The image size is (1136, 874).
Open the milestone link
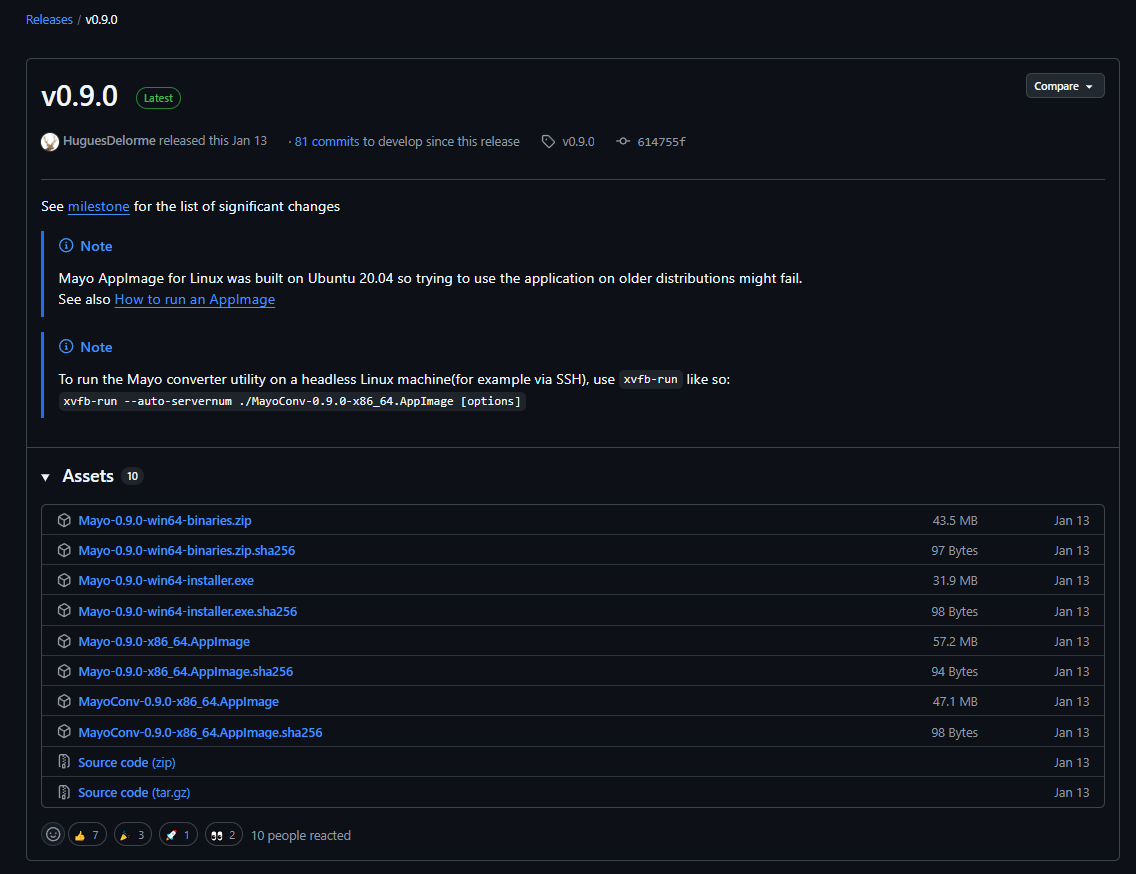[99, 207]
